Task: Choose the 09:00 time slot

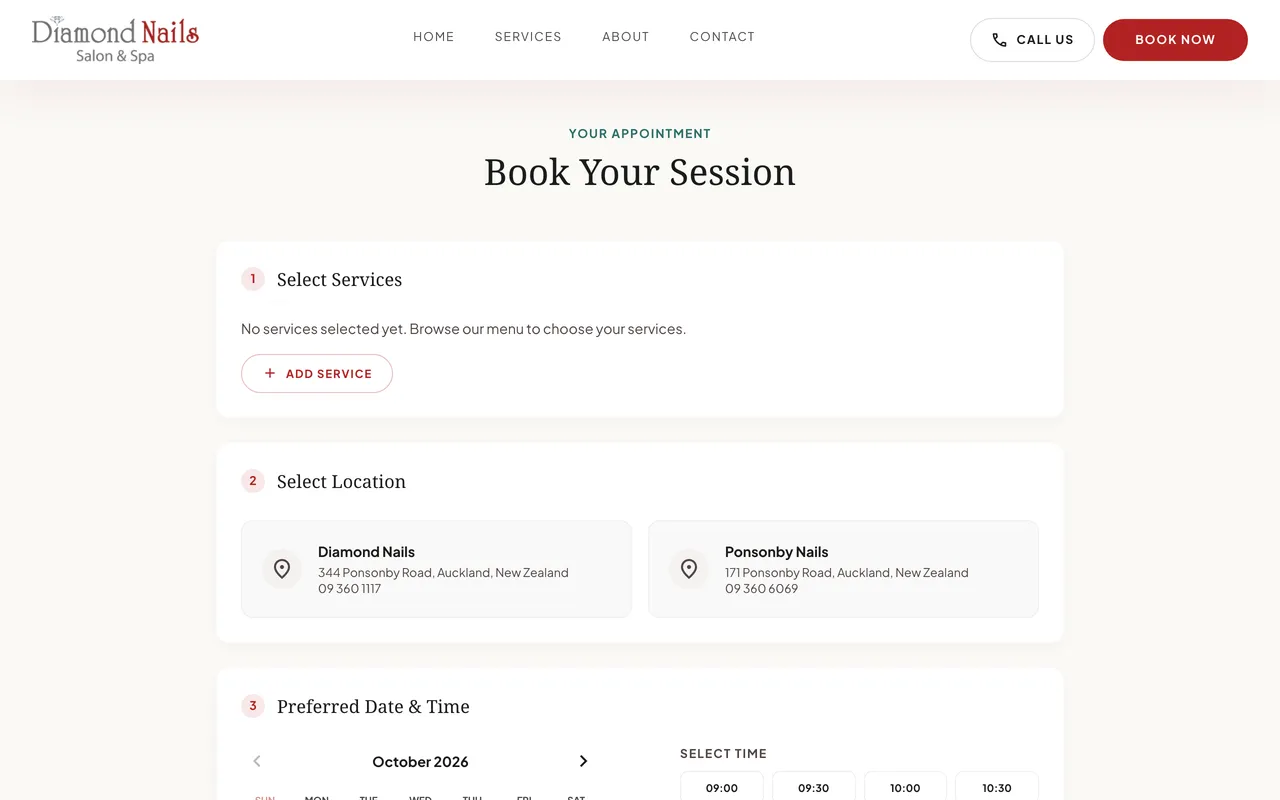Action: [722, 786]
